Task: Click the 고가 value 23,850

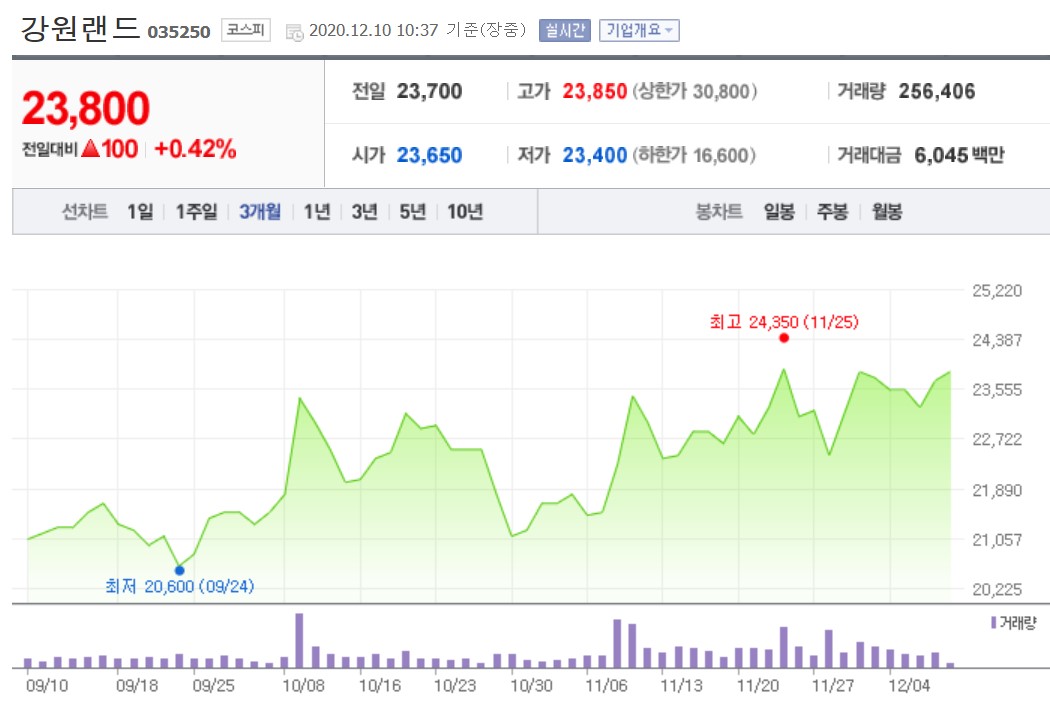Action: click(595, 91)
